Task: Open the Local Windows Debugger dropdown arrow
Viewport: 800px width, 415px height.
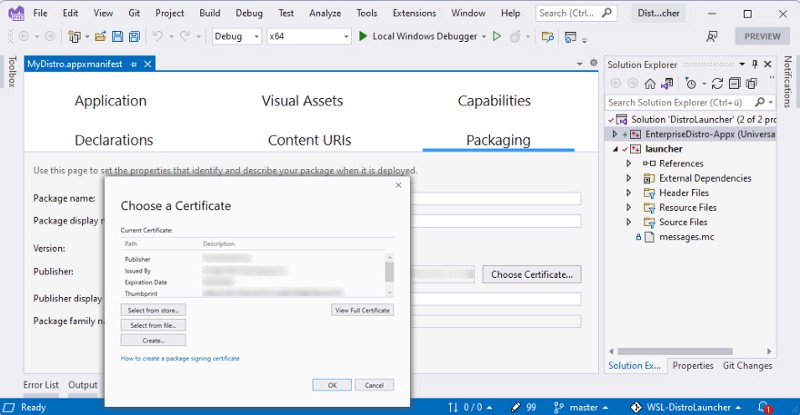Action: pyautogui.click(x=484, y=37)
